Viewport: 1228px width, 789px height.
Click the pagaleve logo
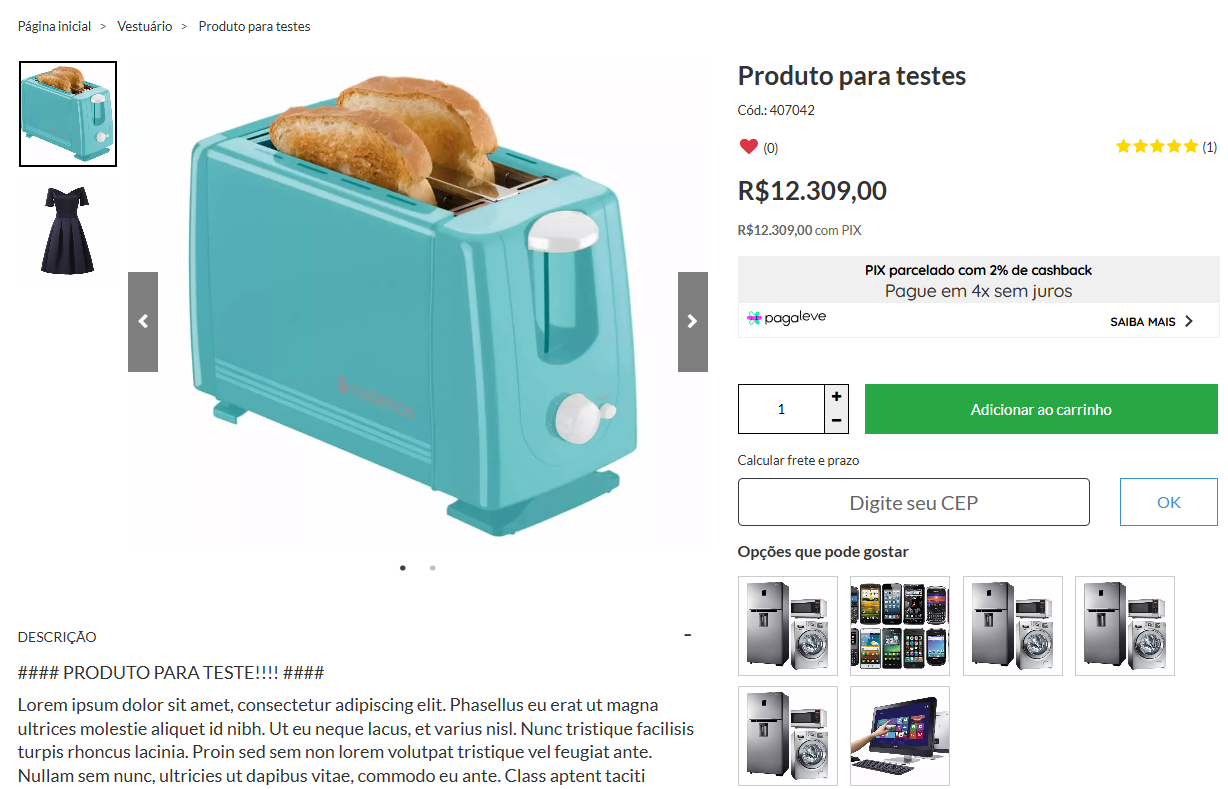787,318
